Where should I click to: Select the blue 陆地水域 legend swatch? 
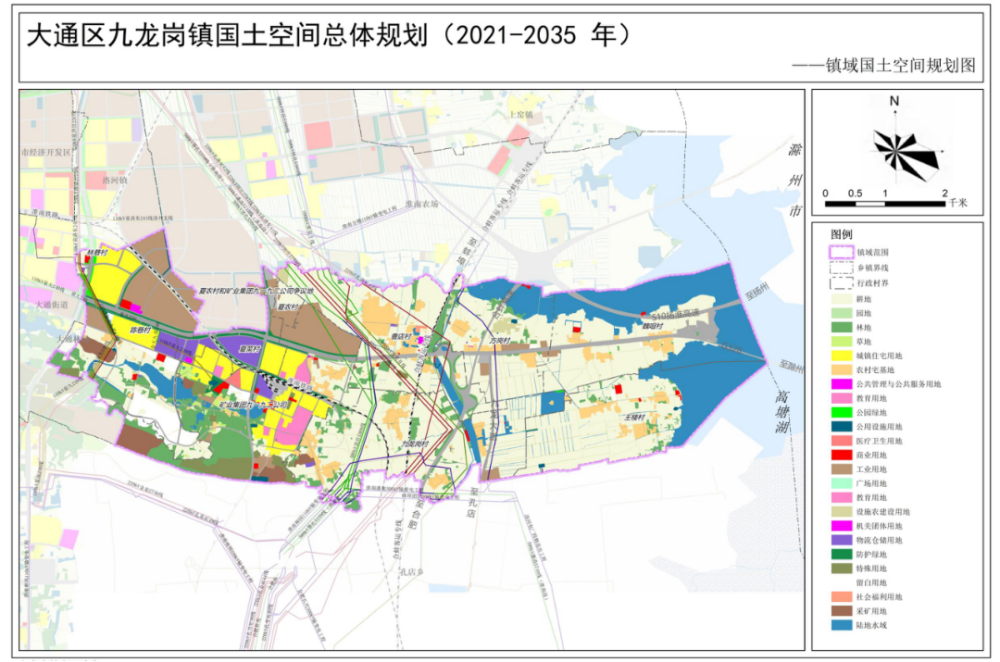coord(838,625)
